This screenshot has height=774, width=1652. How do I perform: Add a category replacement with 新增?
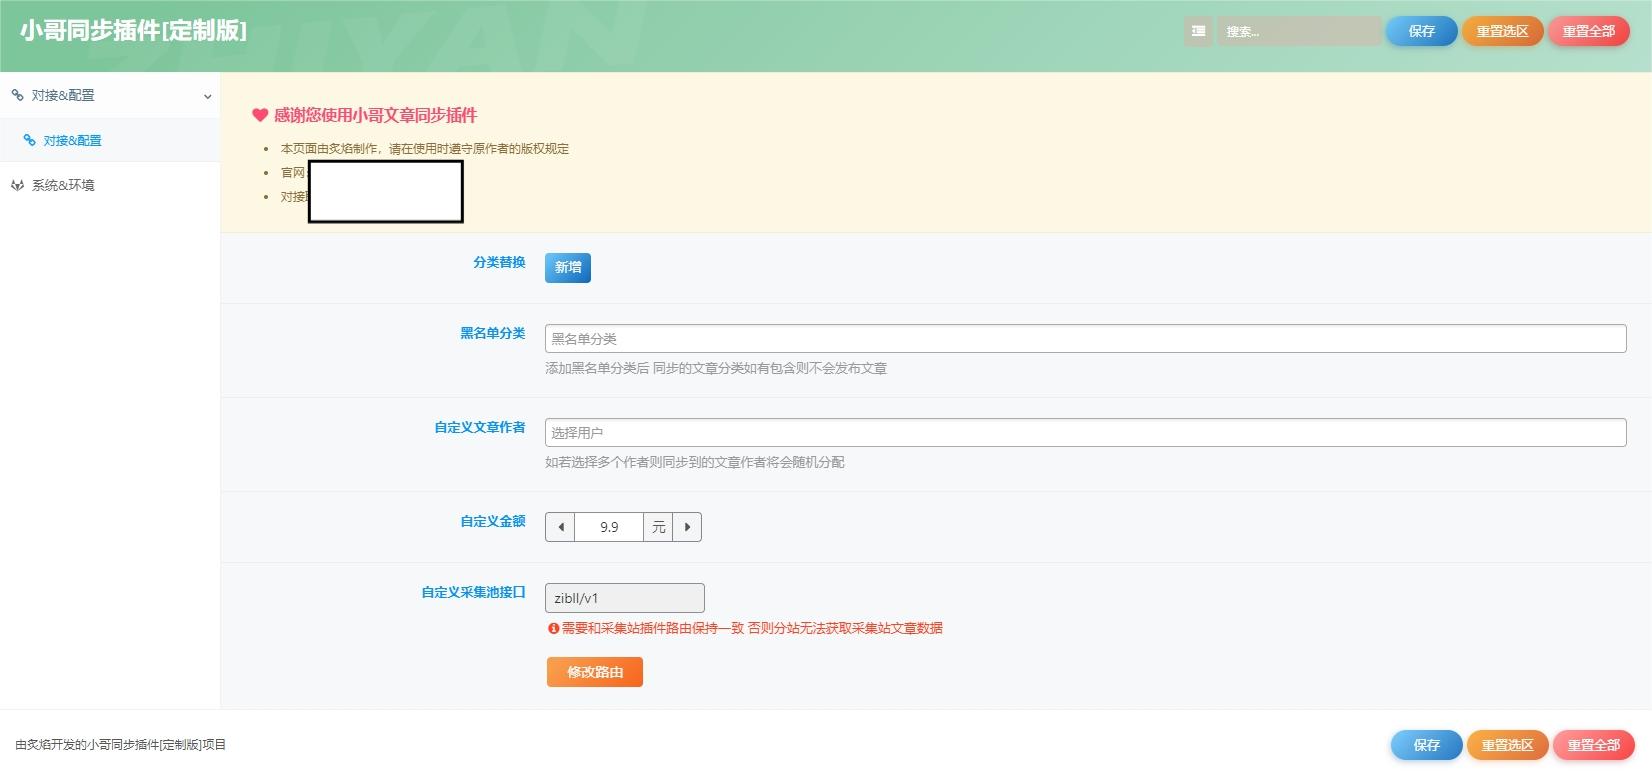[567, 267]
